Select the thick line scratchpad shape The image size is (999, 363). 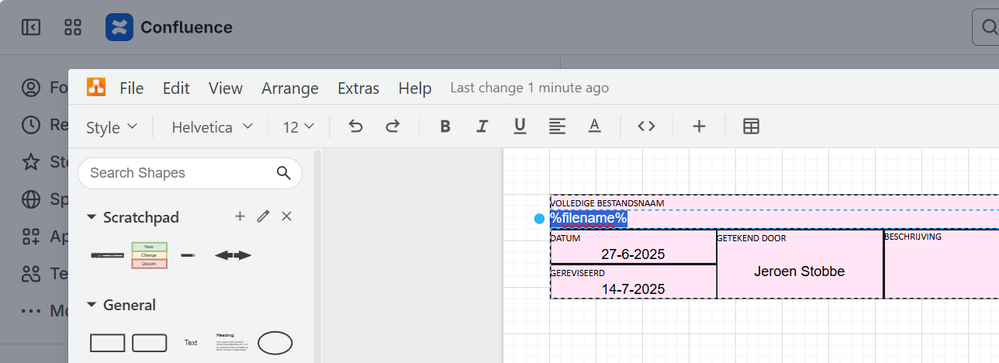point(108,255)
